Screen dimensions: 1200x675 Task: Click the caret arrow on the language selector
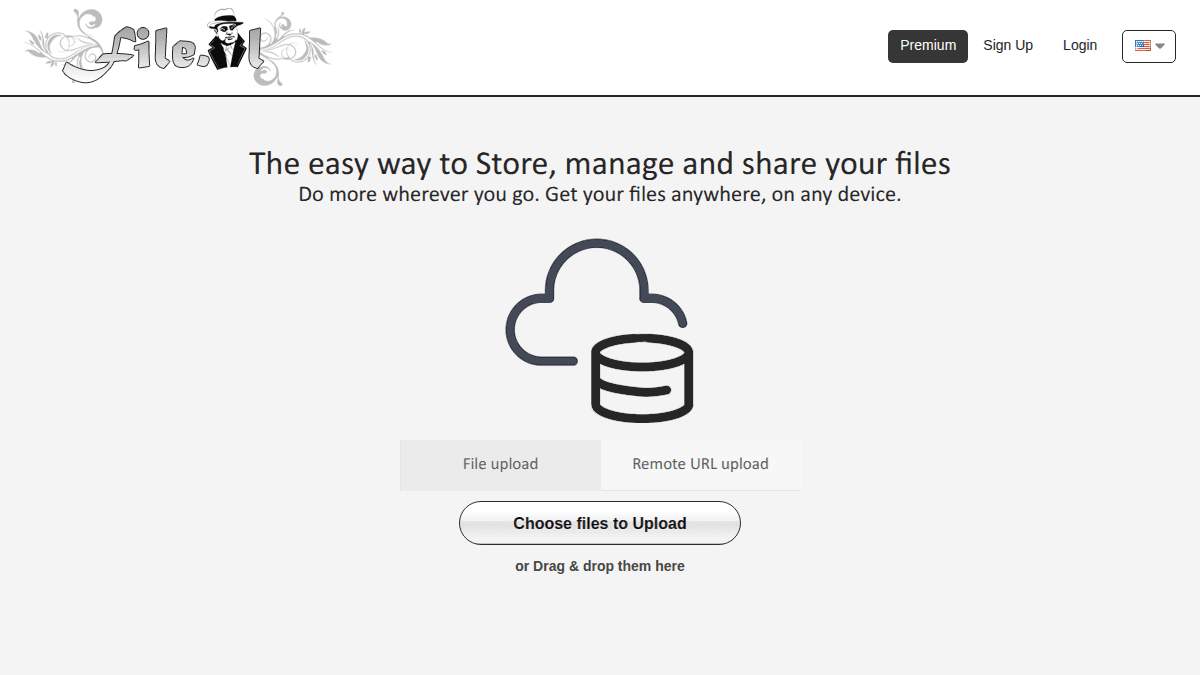pyautogui.click(x=1159, y=46)
